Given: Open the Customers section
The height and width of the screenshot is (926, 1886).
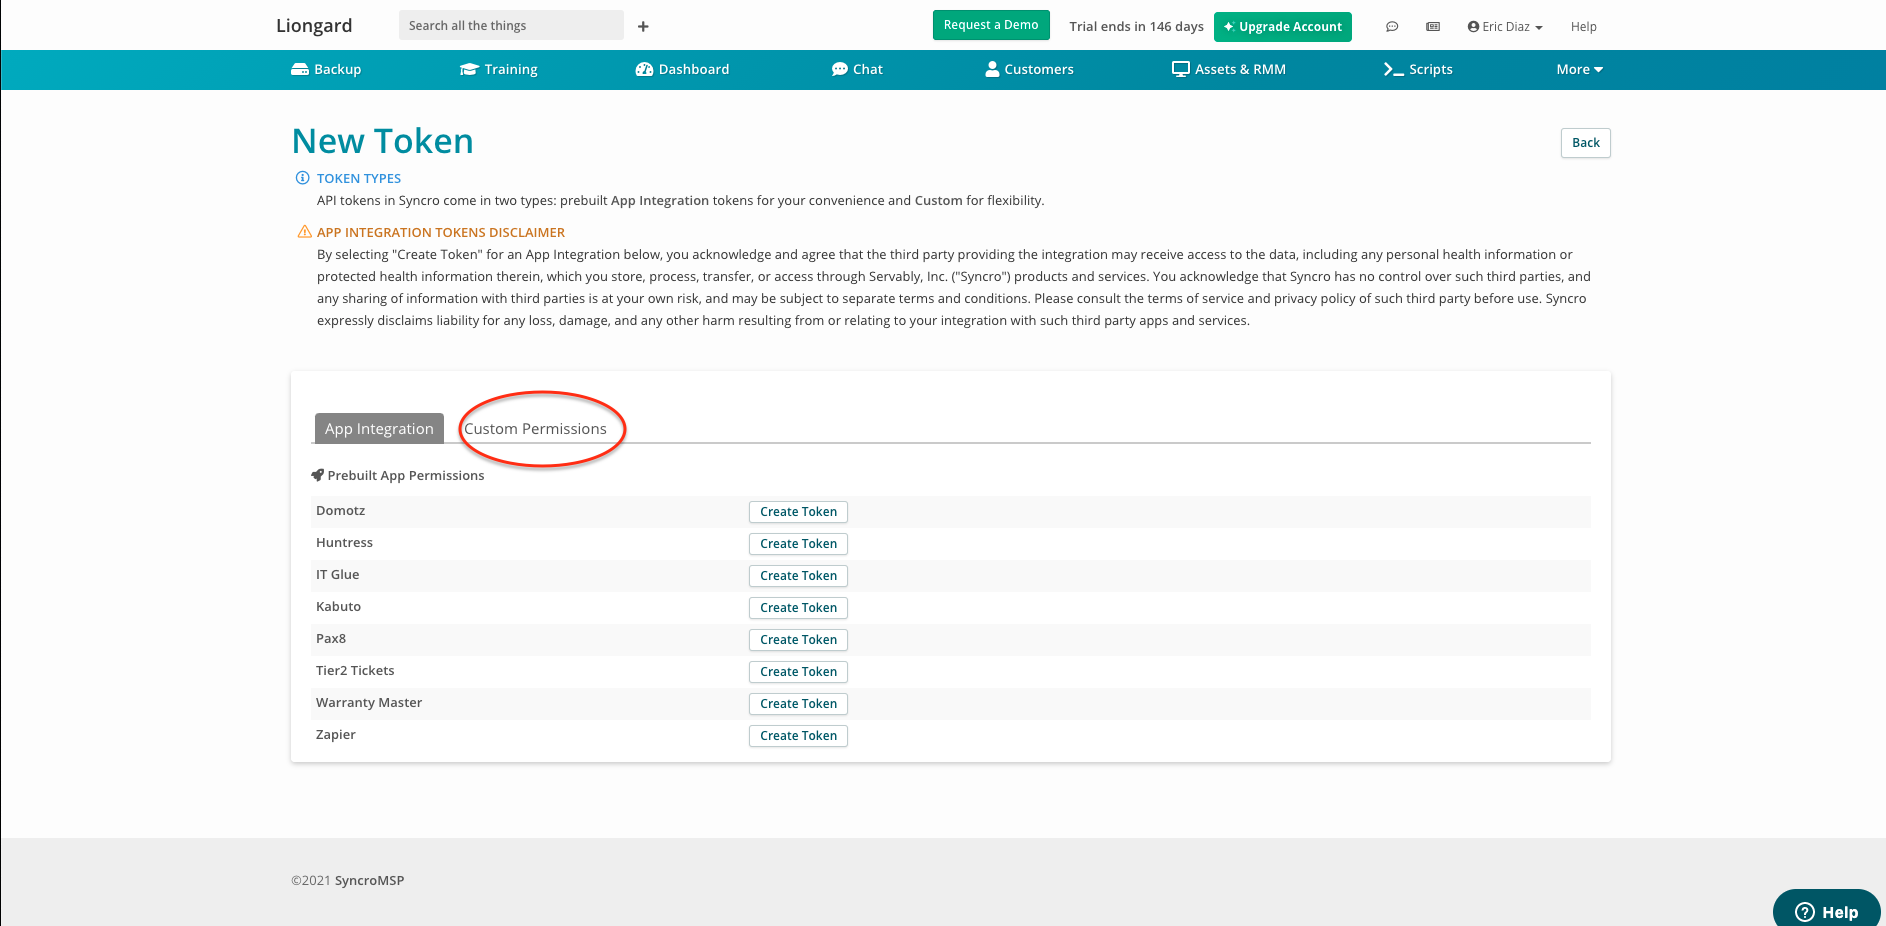Looking at the screenshot, I should (1030, 69).
